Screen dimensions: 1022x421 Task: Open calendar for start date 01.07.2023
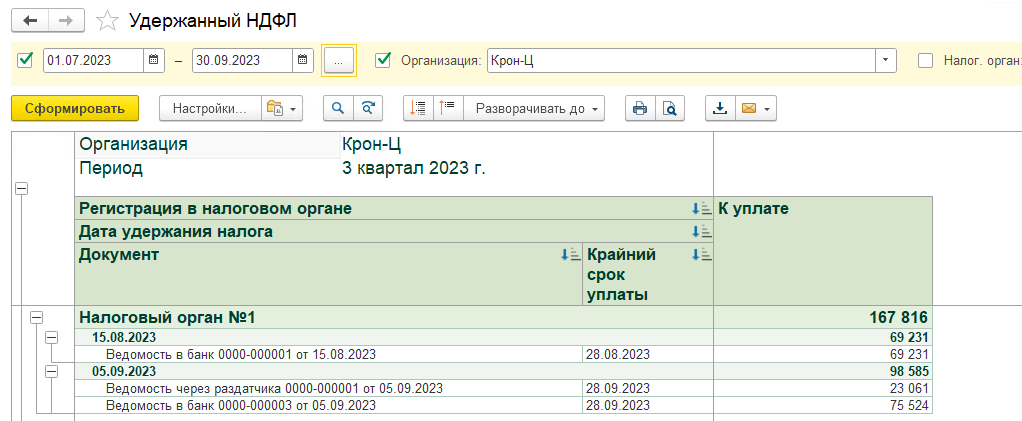coord(153,61)
